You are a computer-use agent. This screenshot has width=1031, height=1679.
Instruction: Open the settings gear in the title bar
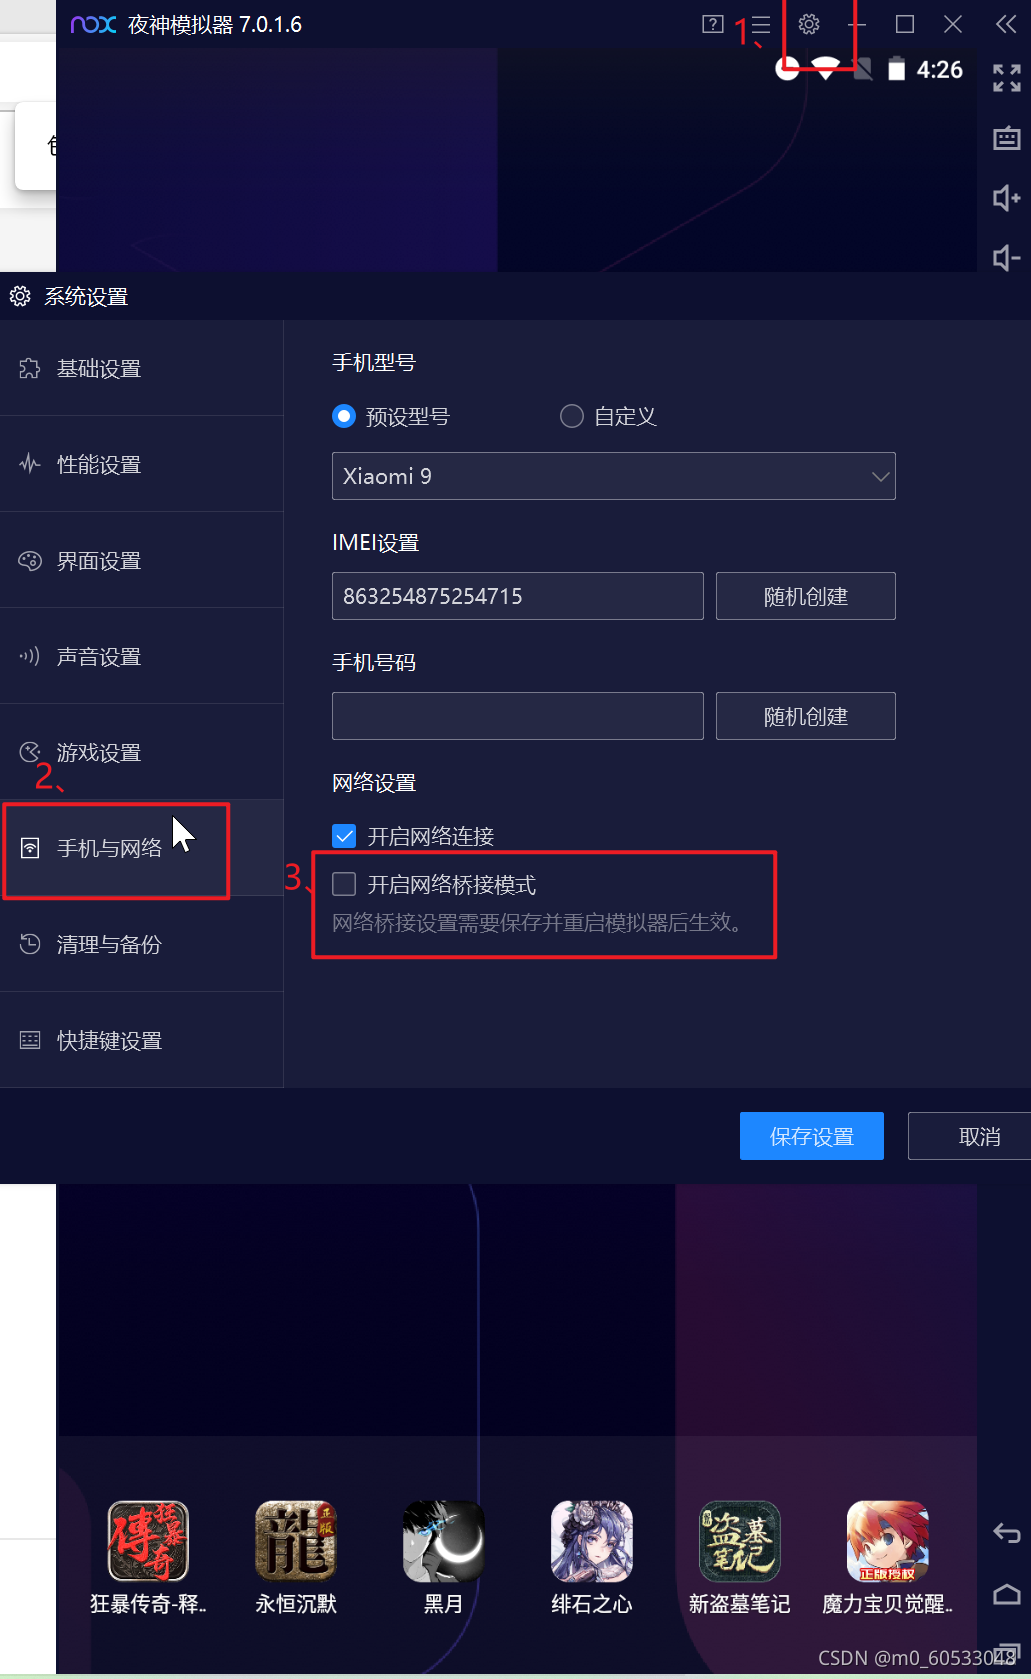809,24
